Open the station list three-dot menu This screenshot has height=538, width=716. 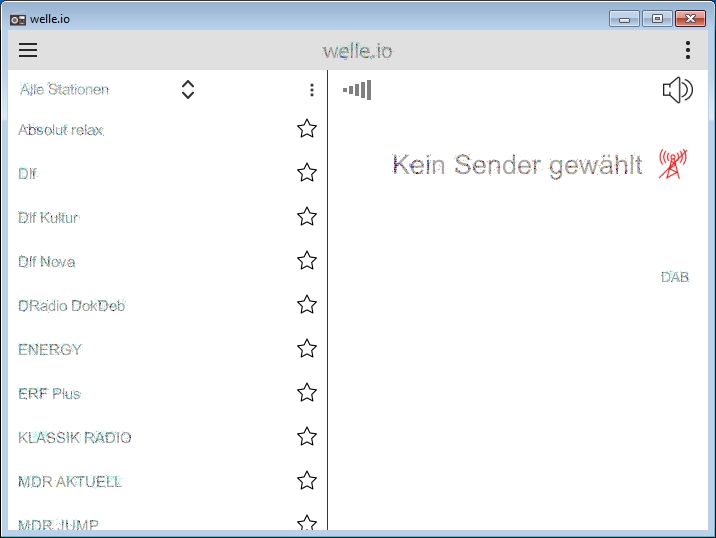coord(311,90)
